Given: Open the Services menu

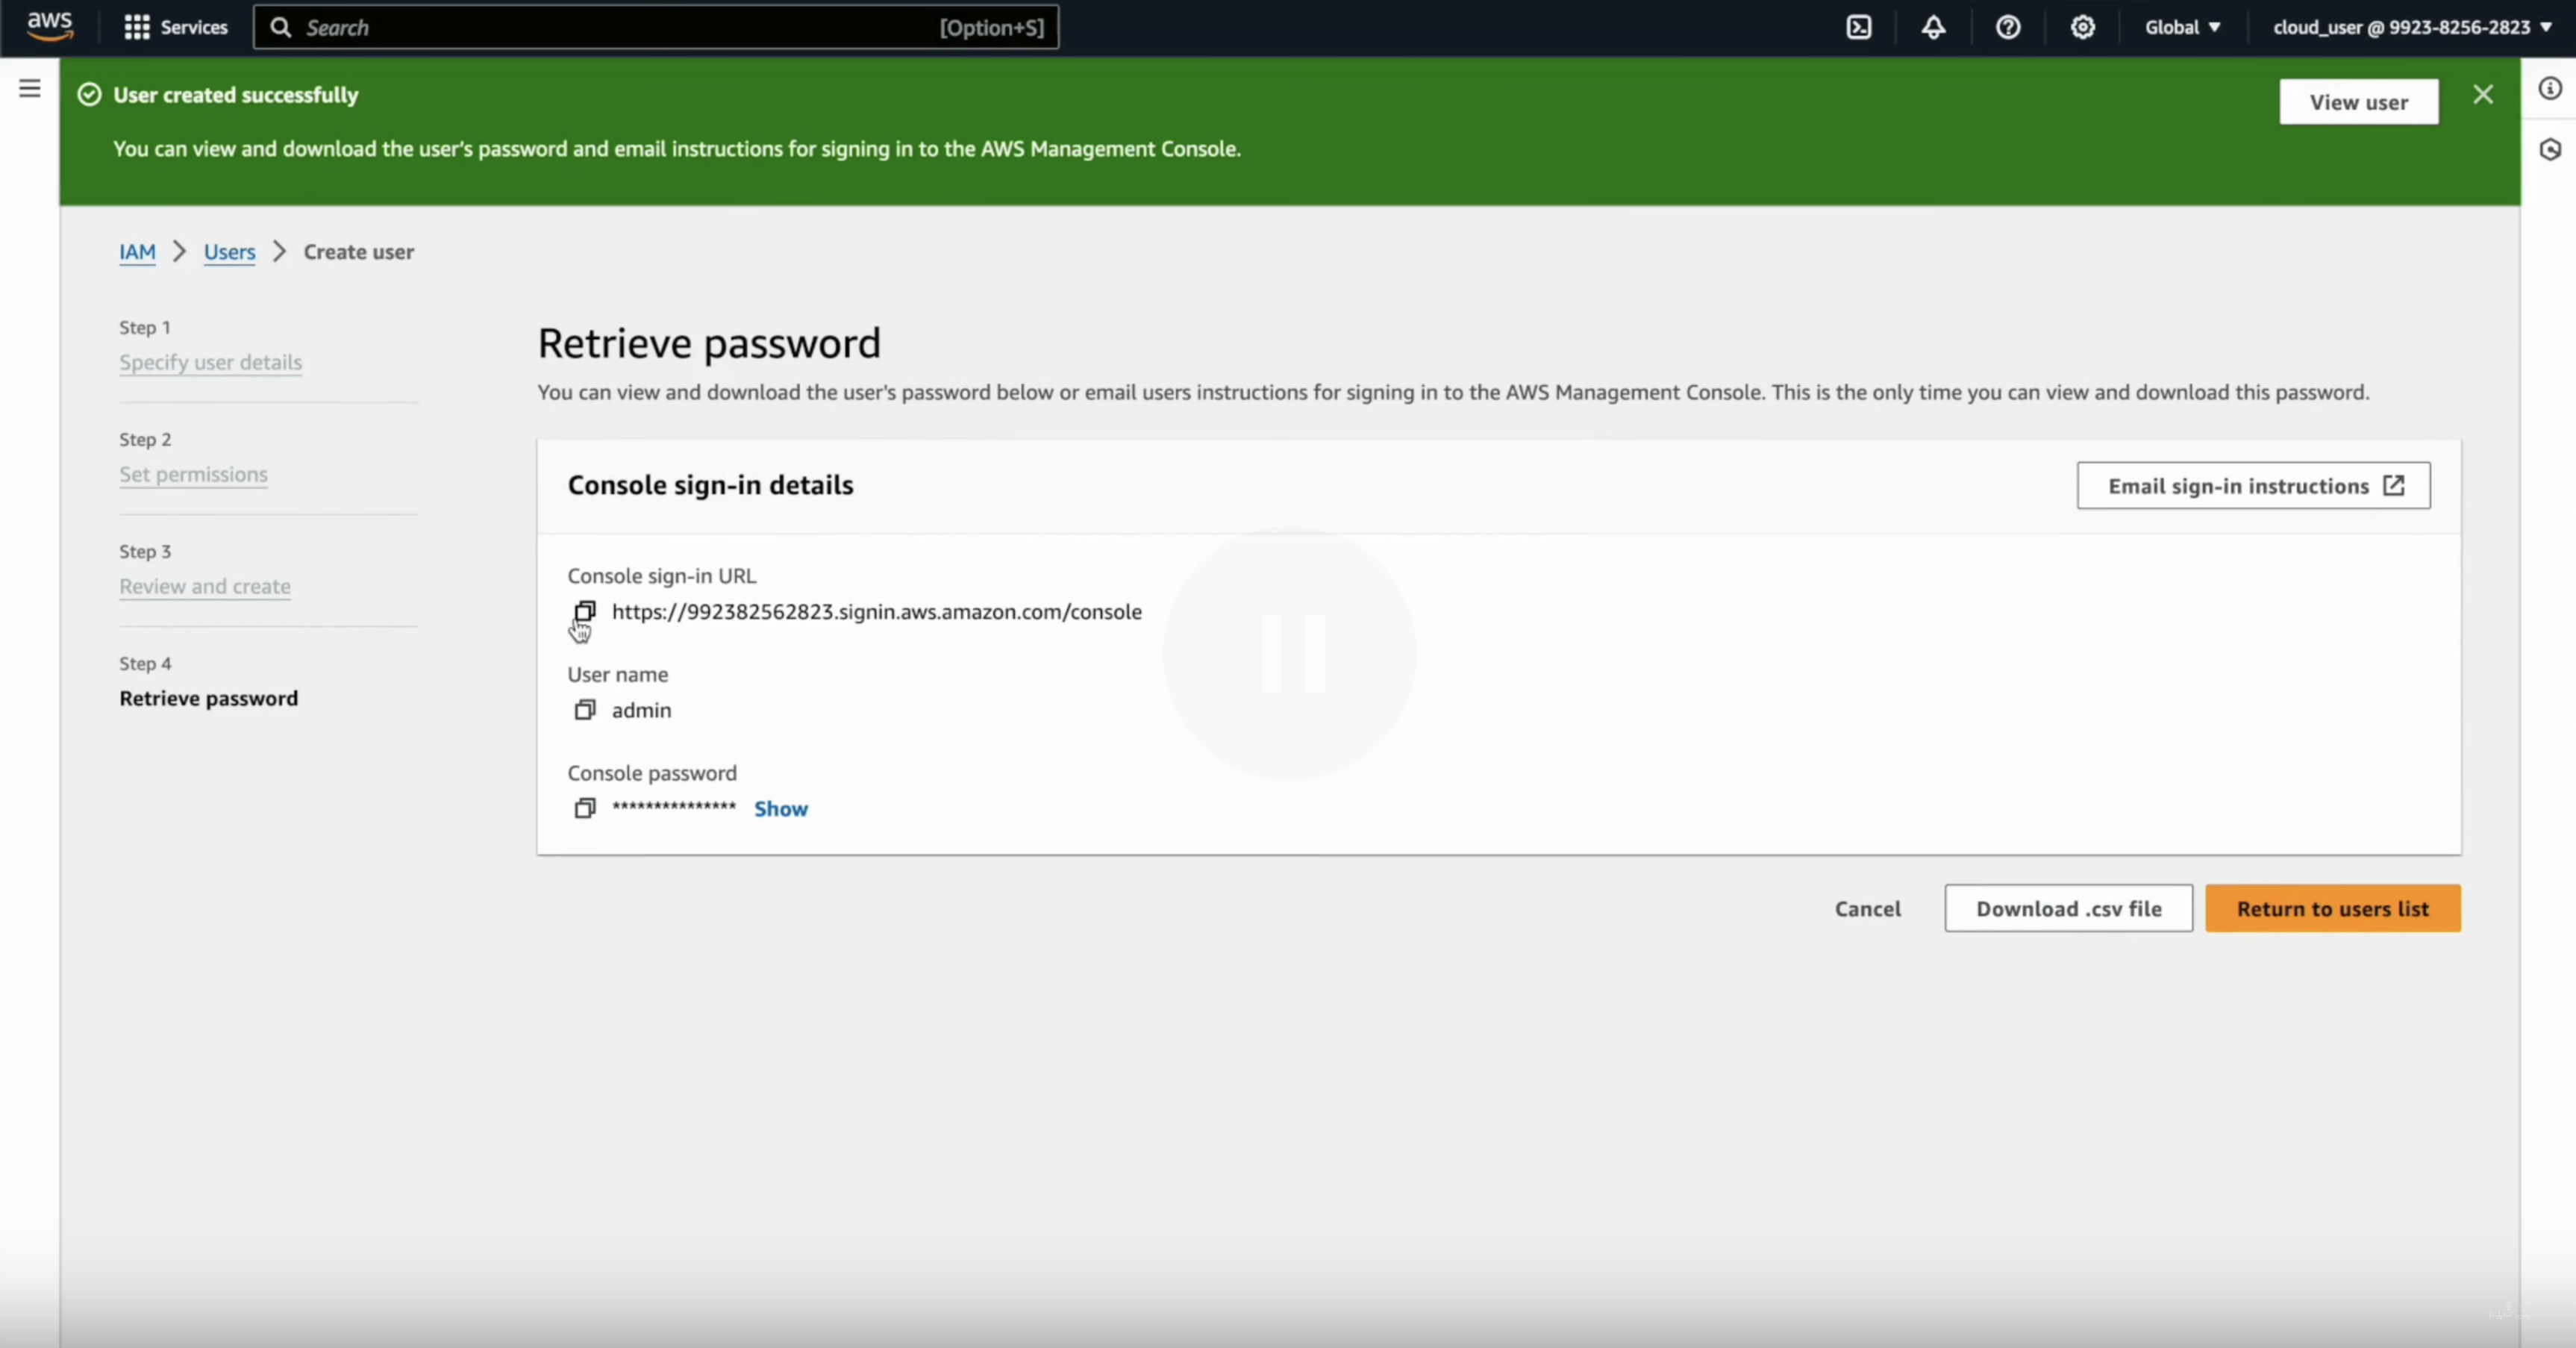Looking at the screenshot, I should click(x=176, y=27).
